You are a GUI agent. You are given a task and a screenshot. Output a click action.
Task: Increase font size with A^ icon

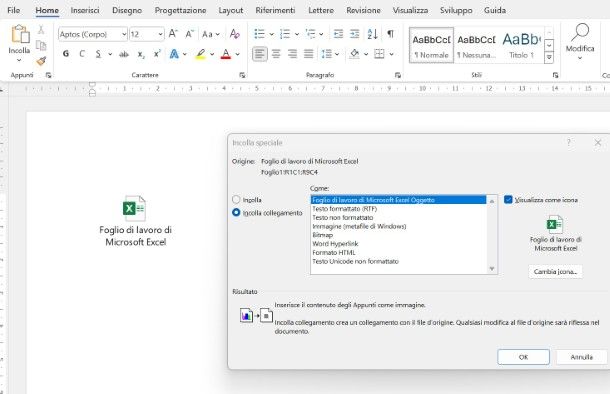174,34
